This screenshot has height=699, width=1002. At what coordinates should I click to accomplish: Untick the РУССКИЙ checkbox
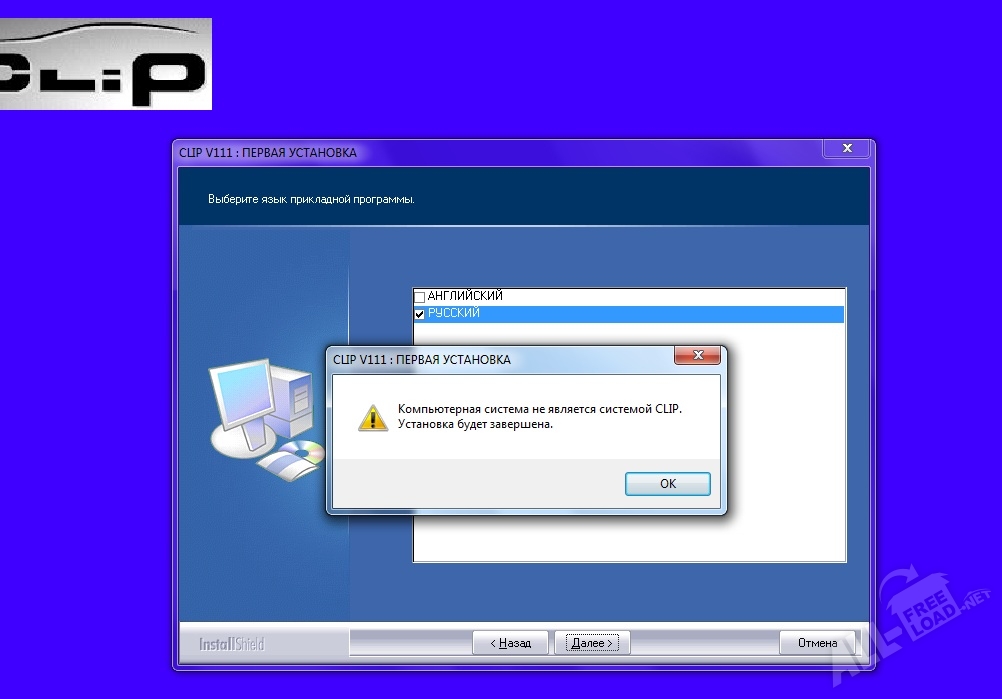(420, 315)
